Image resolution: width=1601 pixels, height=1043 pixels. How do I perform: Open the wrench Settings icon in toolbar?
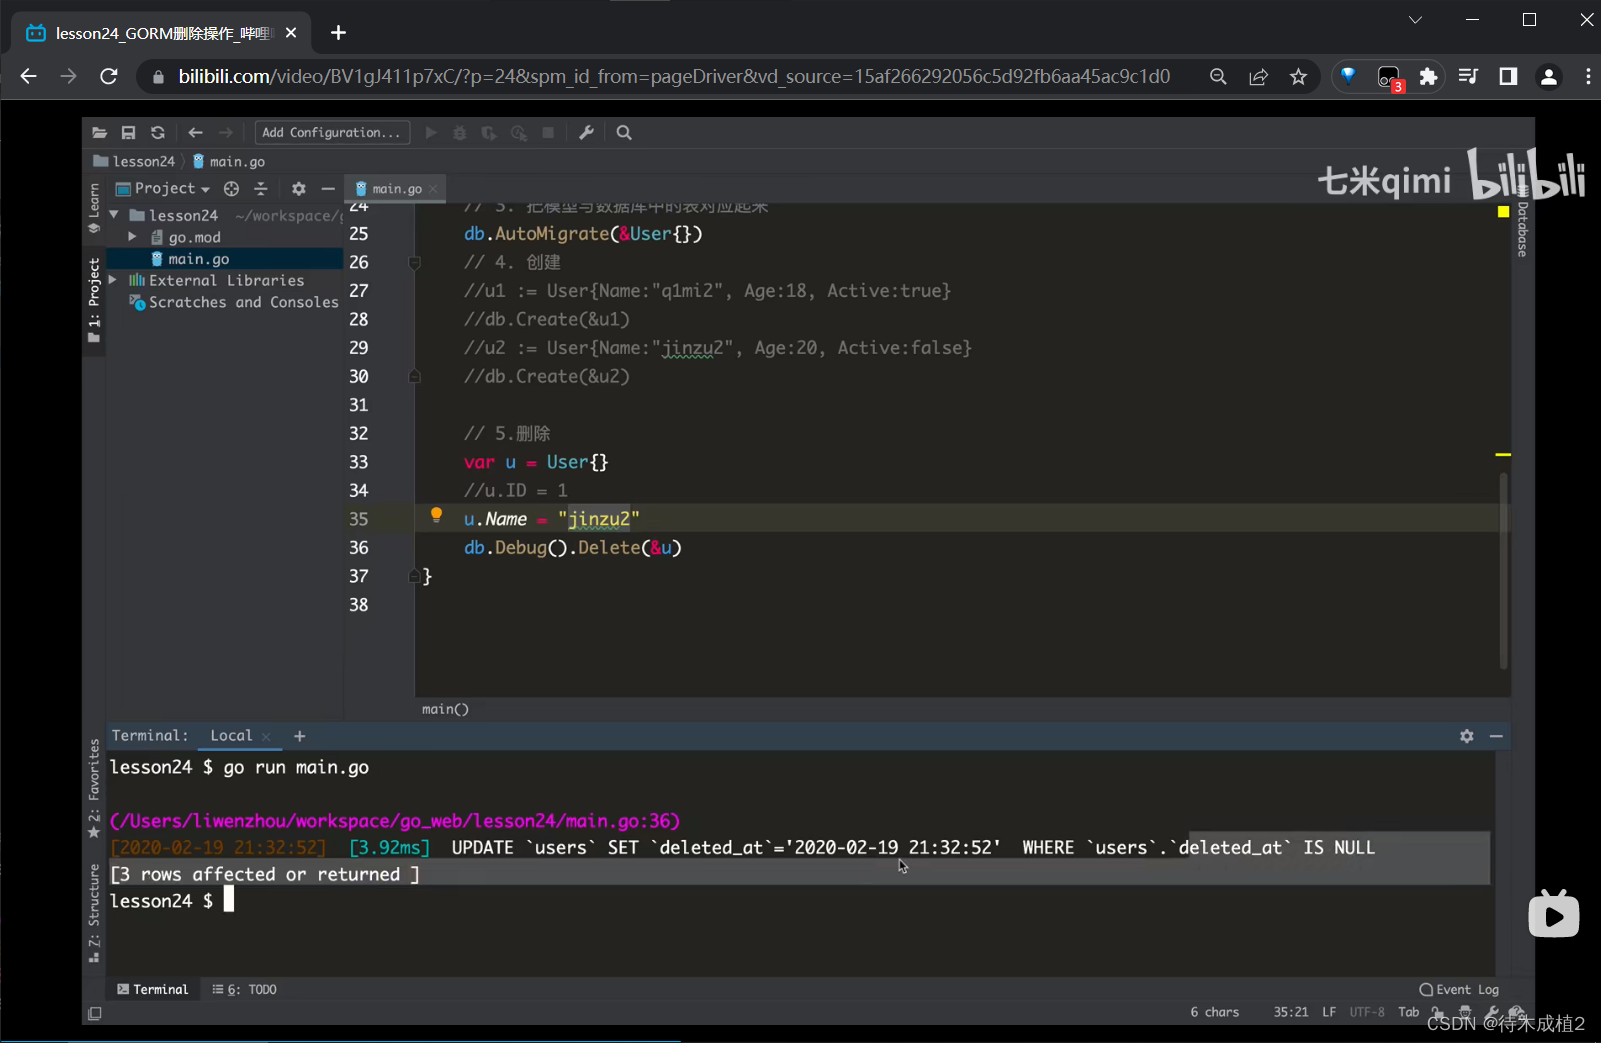coord(587,132)
